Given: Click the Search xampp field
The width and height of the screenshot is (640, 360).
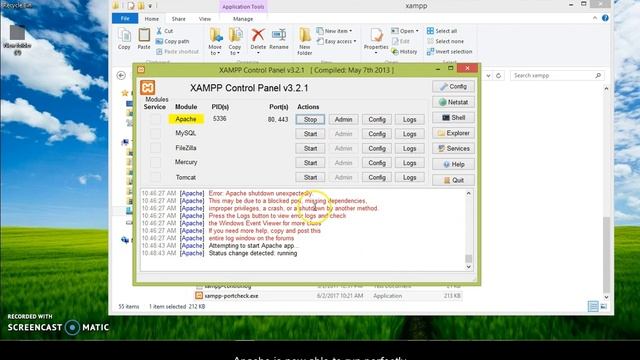Looking at the screenshot, I should pyautogui.click(x=557, y=76).
